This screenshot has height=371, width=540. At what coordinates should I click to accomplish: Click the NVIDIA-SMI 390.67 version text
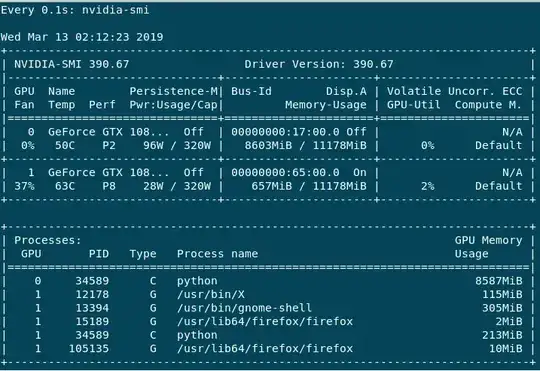click(x=72, y=64)
